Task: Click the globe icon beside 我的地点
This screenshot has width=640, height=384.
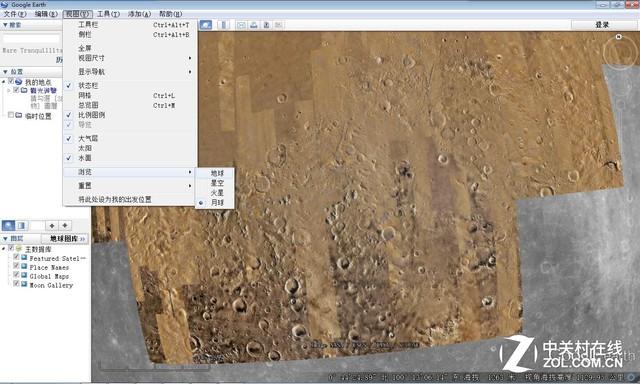Action: click(x=19, y=82)
